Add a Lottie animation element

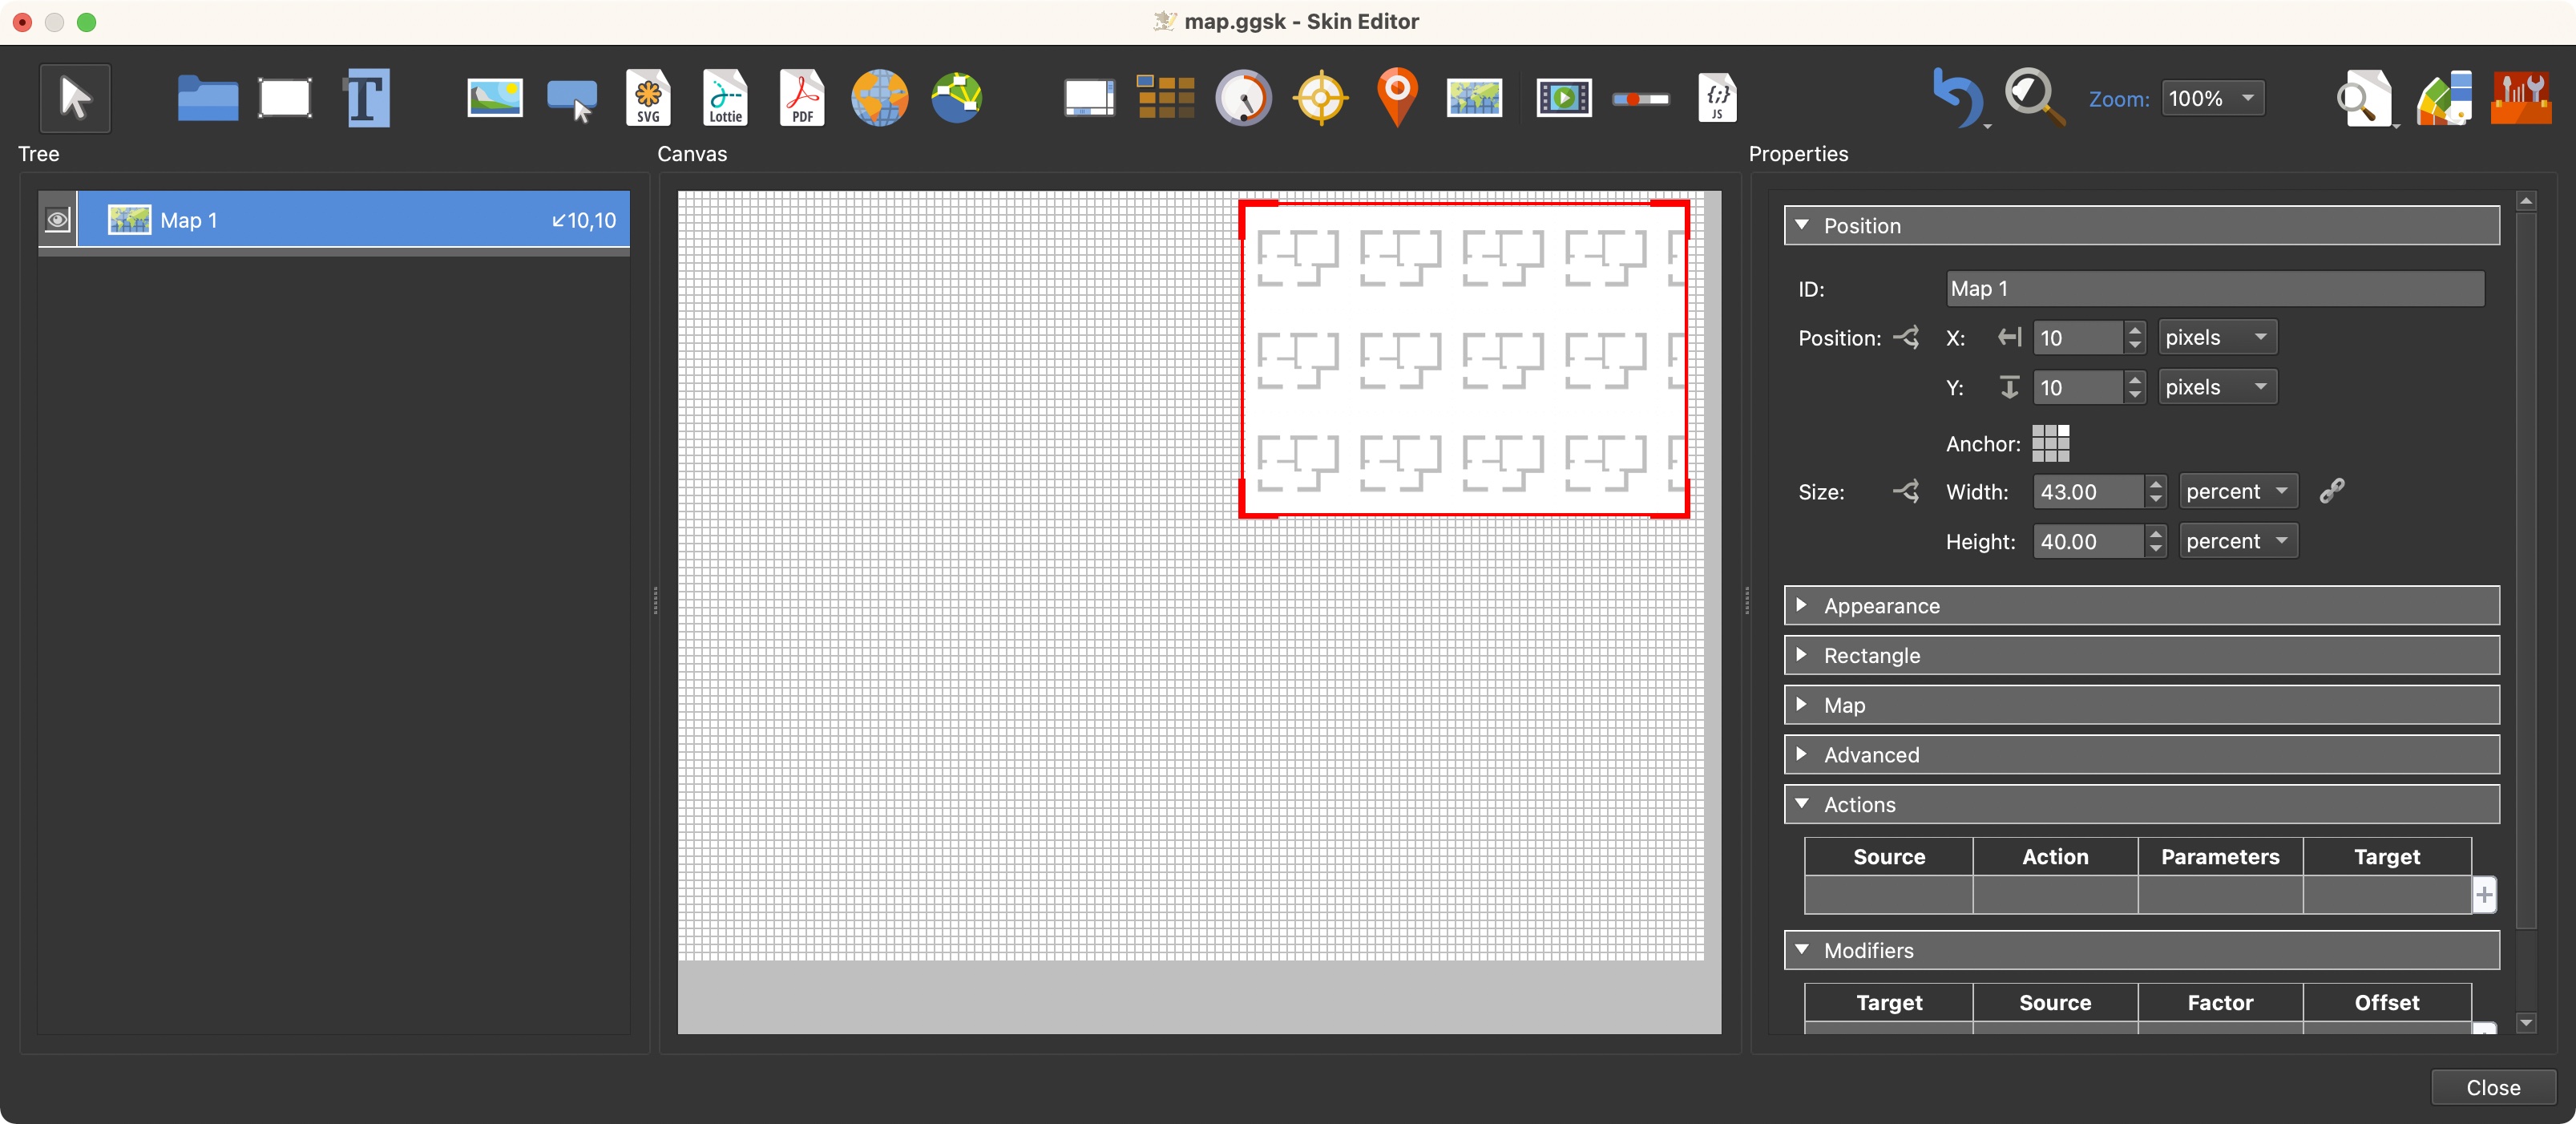click(x=725, y=98)
